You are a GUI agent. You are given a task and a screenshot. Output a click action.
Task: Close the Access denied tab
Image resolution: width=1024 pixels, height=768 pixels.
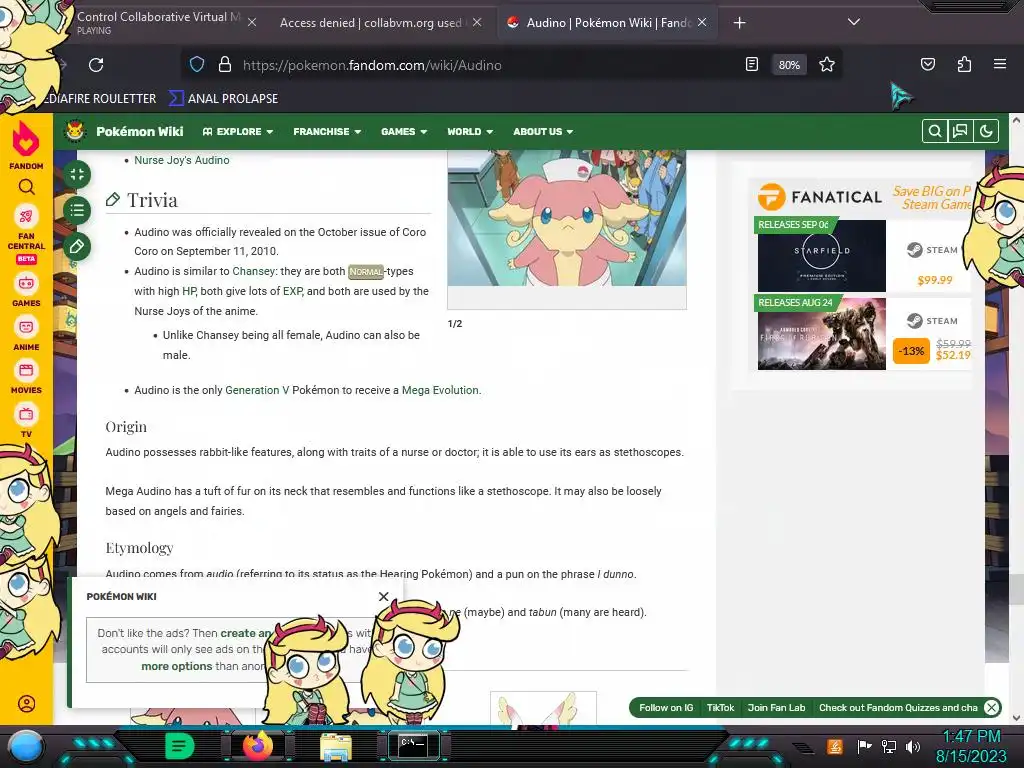477,22
